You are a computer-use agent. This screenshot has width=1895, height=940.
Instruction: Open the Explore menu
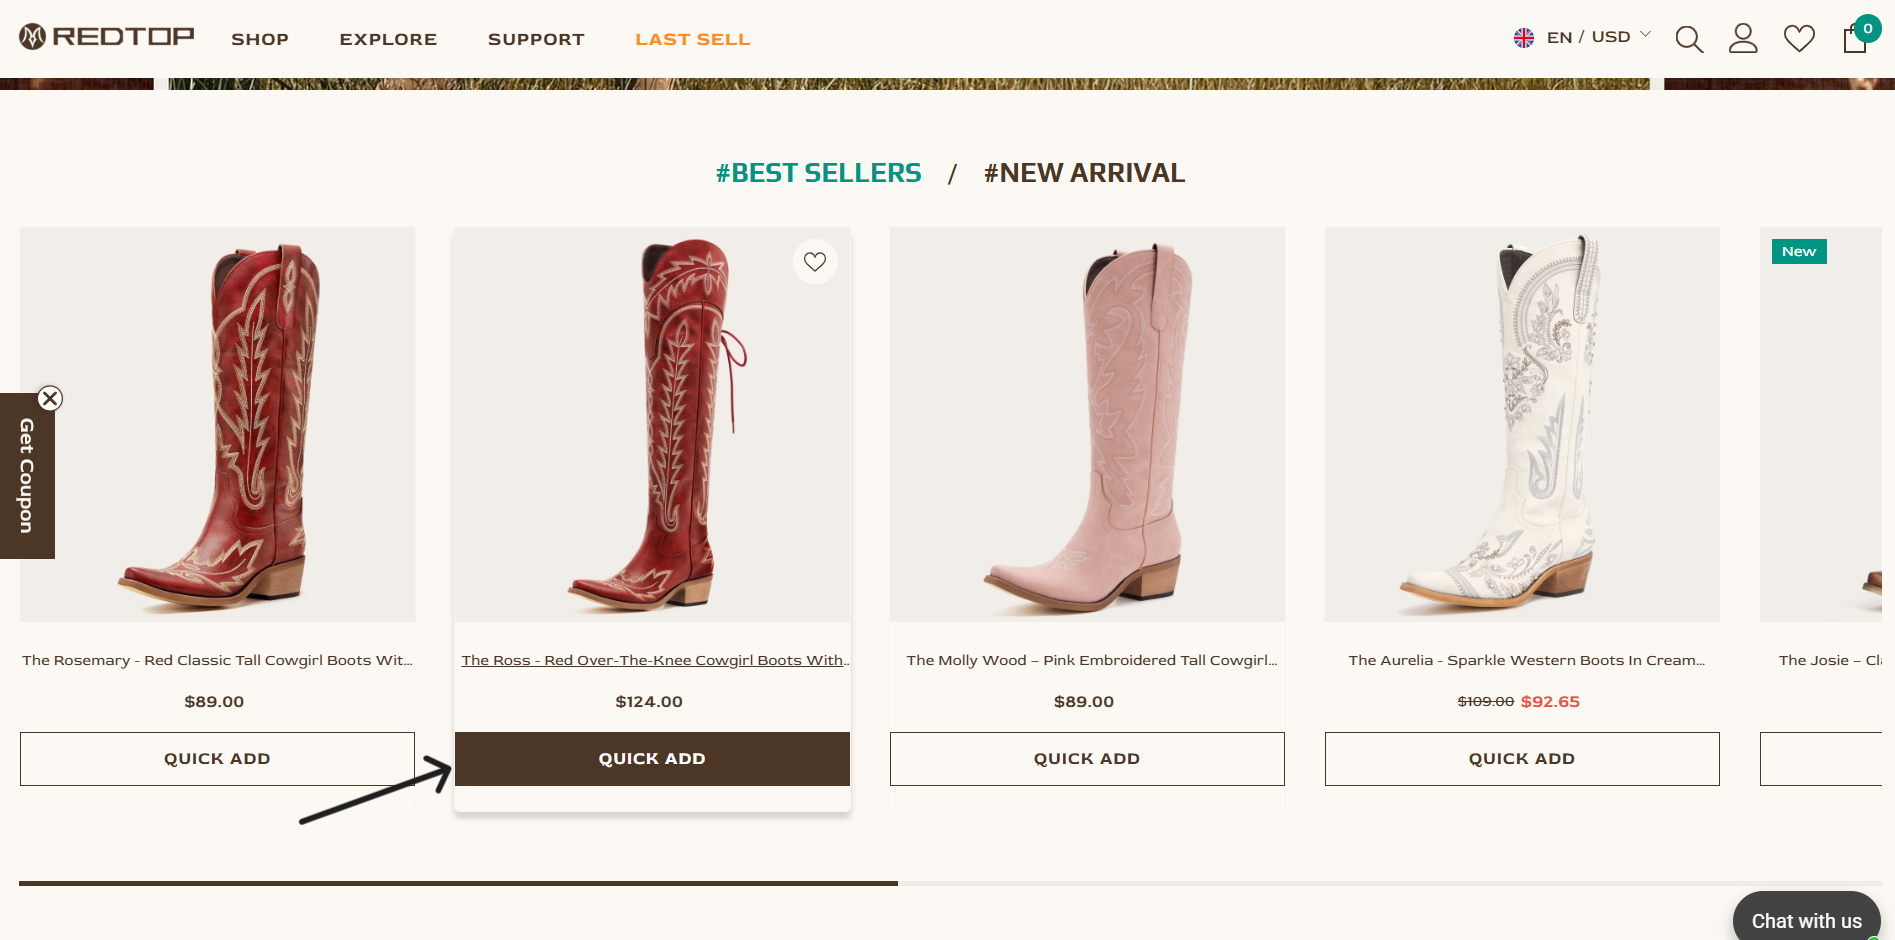[x=388, y=39]
